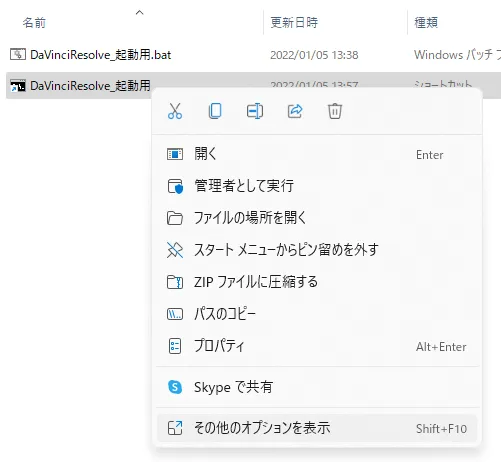Image resolution: width=501 pixels, height=462 pixels.
Task: Click the batch file icon beside DaVinciResolve_起動用.bat
Action: (18, 54)
